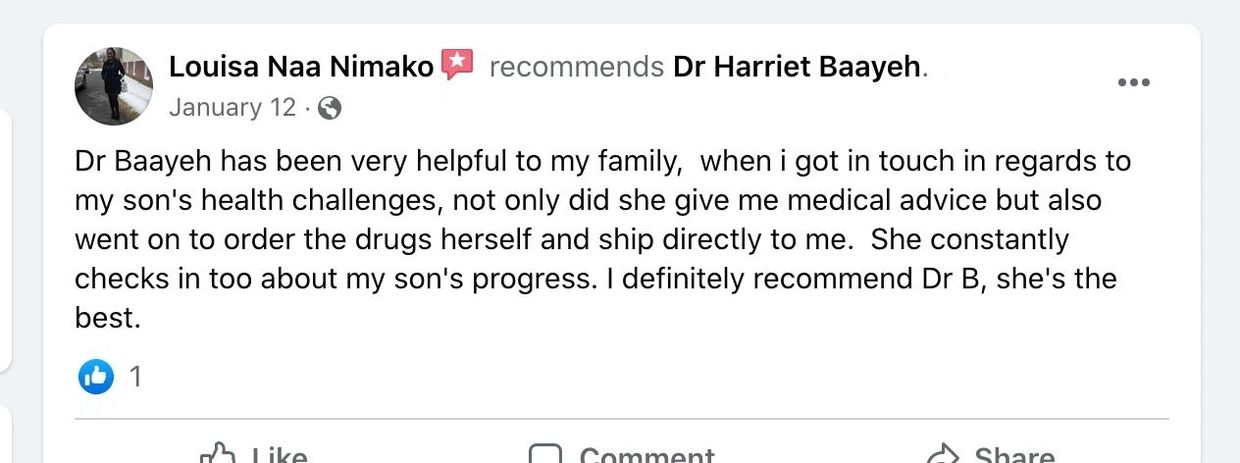Viewport: 1240px width, 463px height.
Task: Click the adjacent card edge at far left
Action: [x=5, y=240]
